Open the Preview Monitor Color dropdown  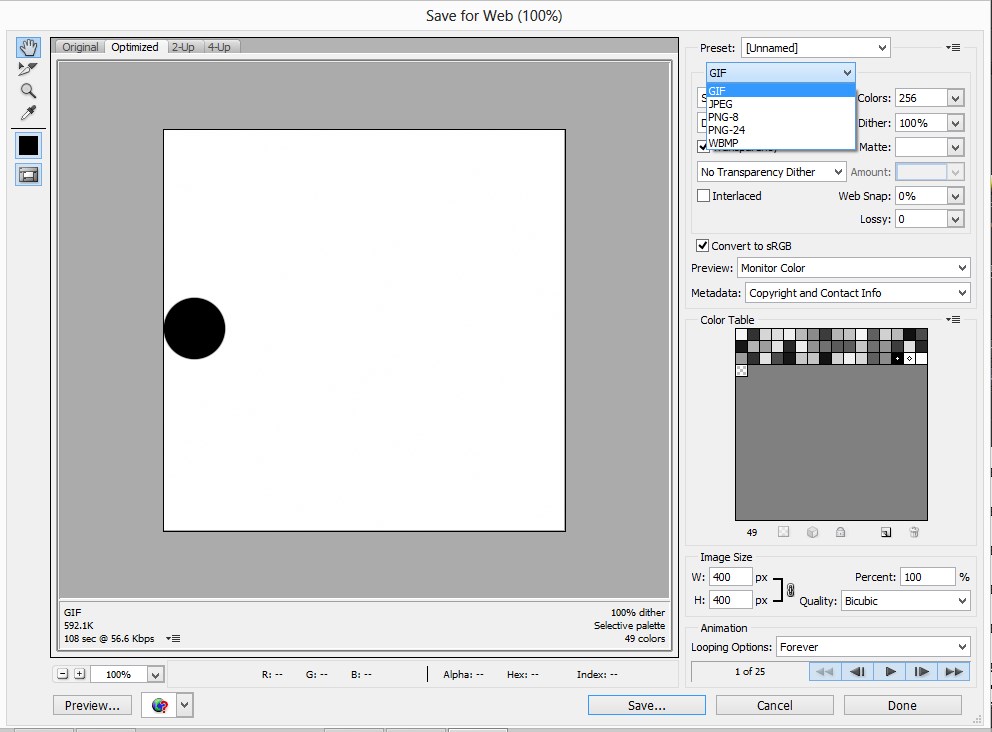click(853, 268)
